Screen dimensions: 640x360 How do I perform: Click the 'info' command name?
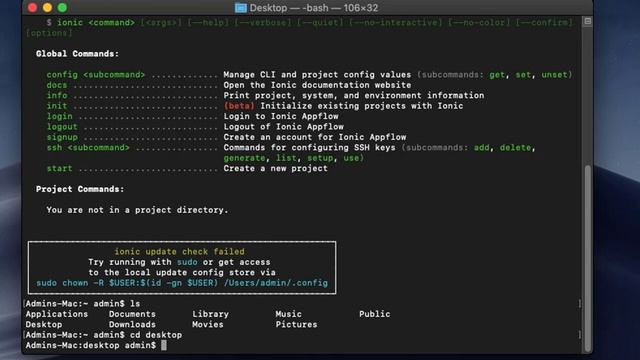point(57,96)
